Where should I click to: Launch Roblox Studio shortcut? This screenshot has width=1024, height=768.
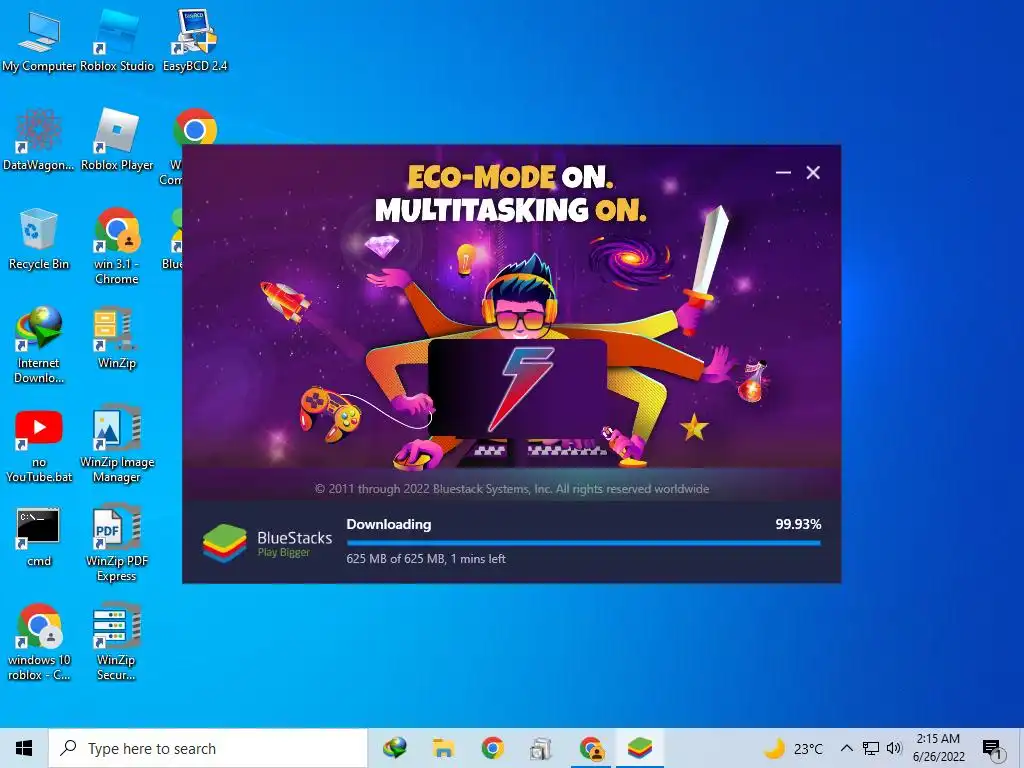[x=117, y=41]
